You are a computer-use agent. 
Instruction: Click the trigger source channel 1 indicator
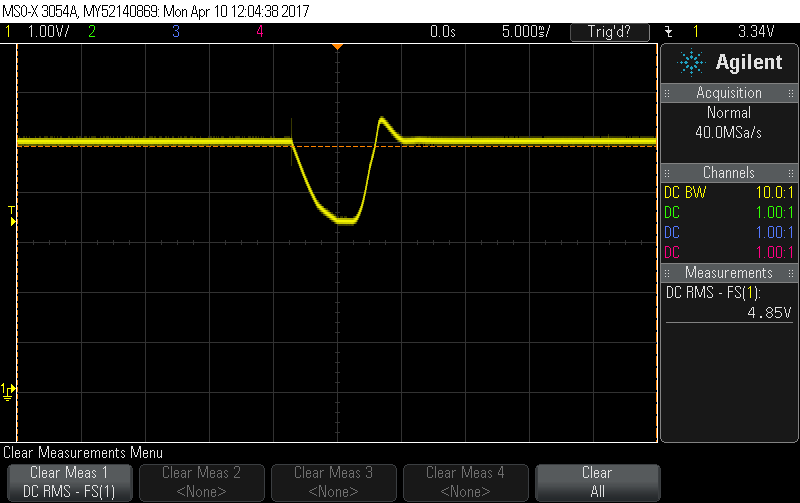pos(696,32)
